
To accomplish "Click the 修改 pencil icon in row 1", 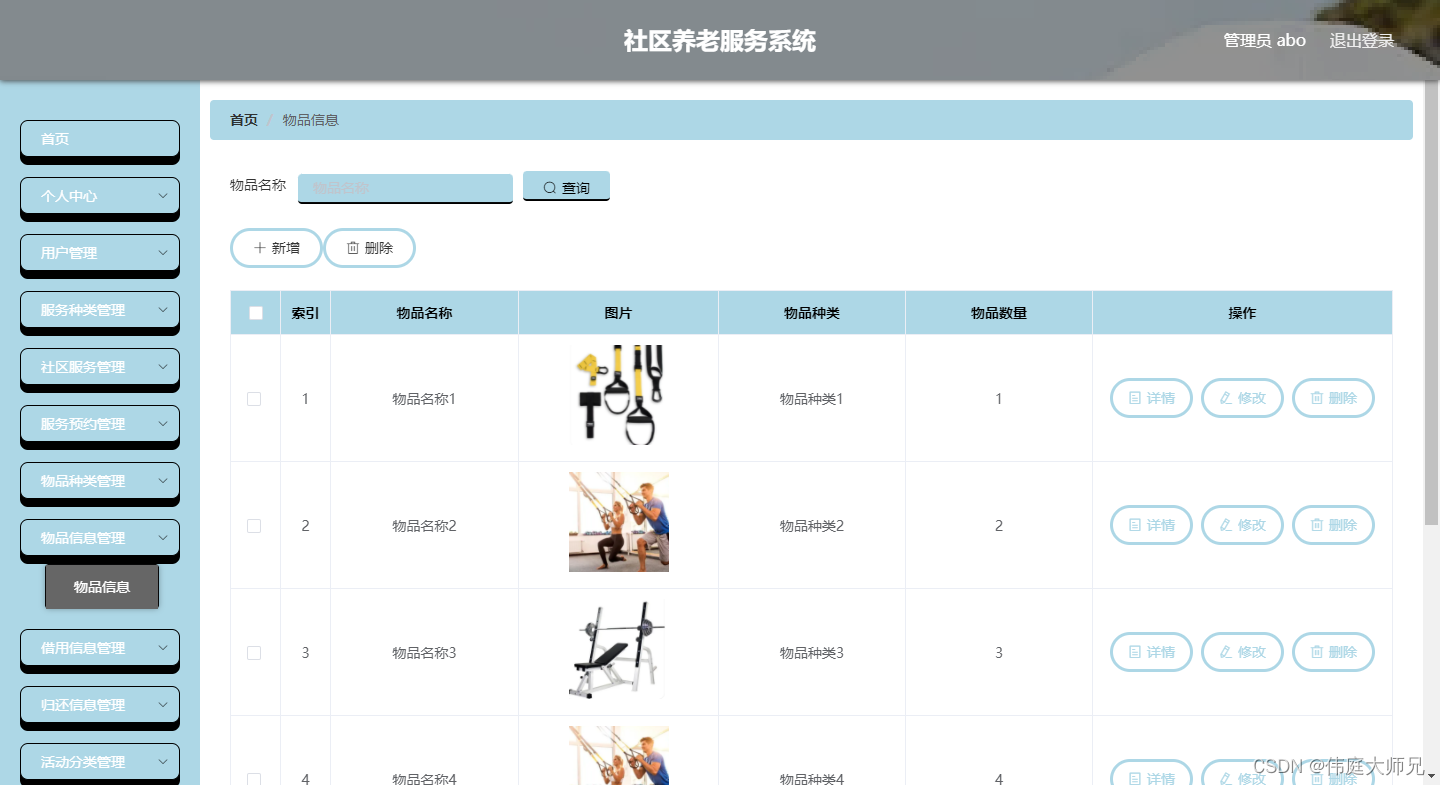I will (x=1226, y=398).
